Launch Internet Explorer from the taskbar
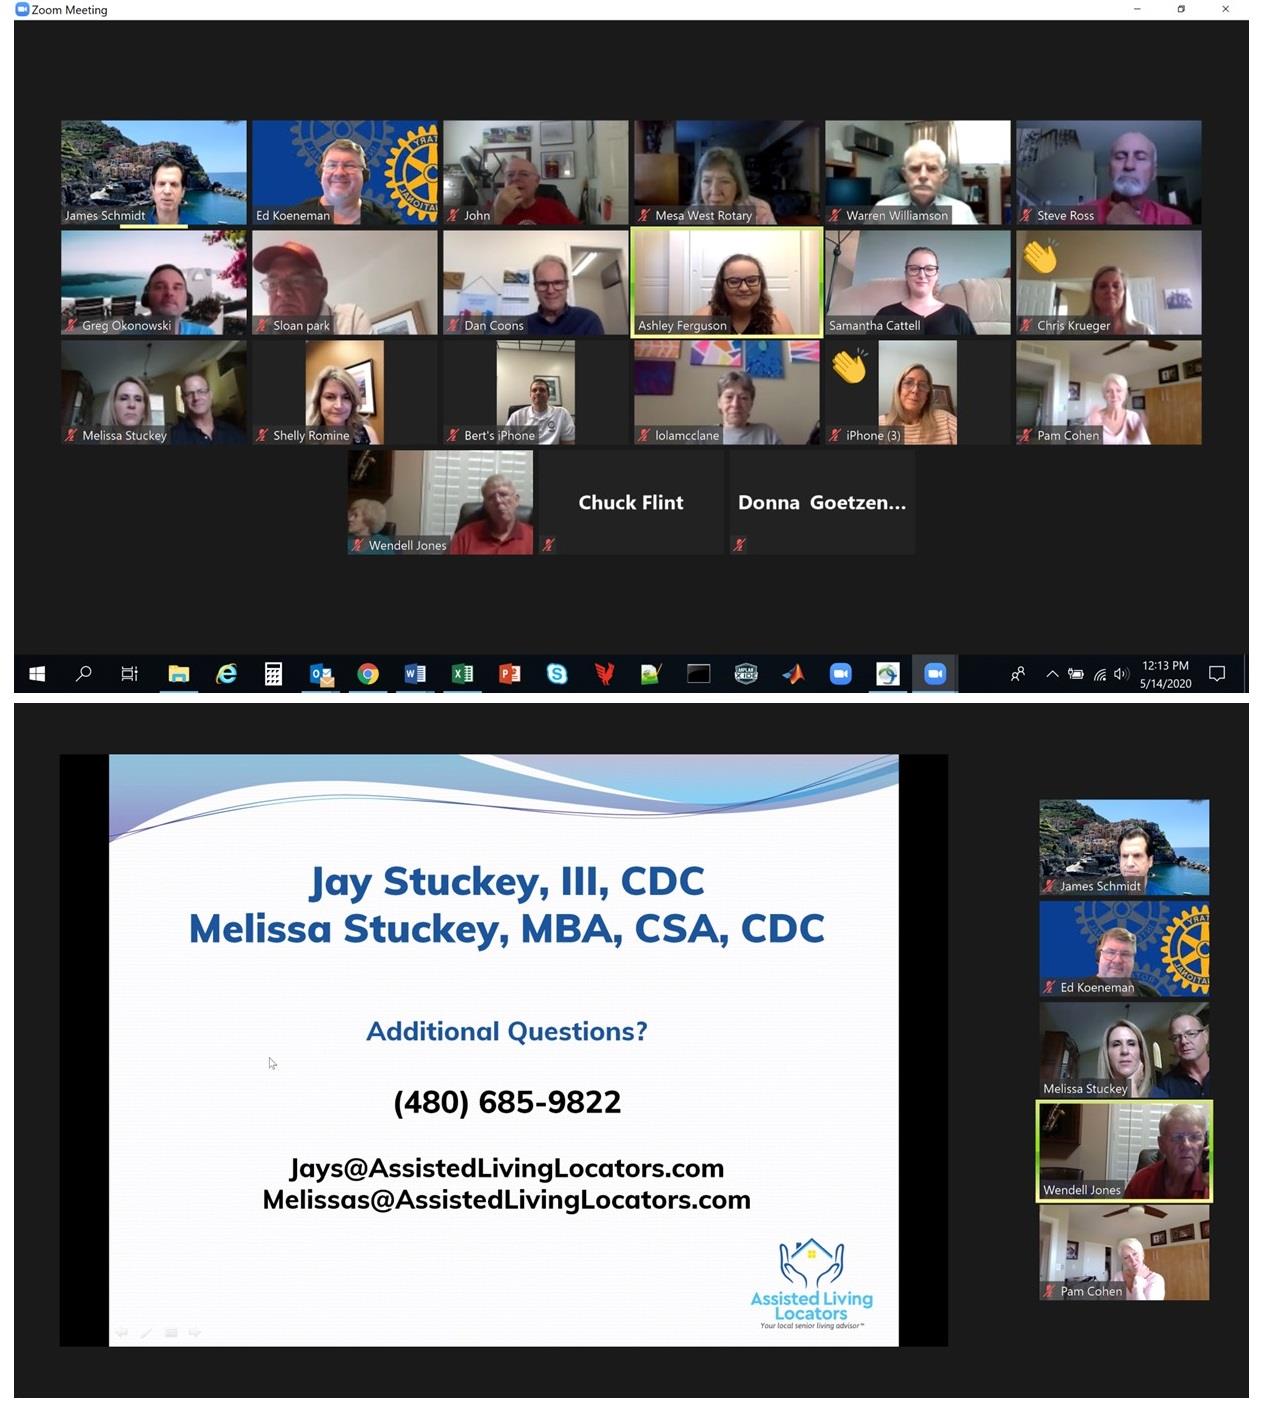The image size is (1270, 1413). click(x=227, y=674)
